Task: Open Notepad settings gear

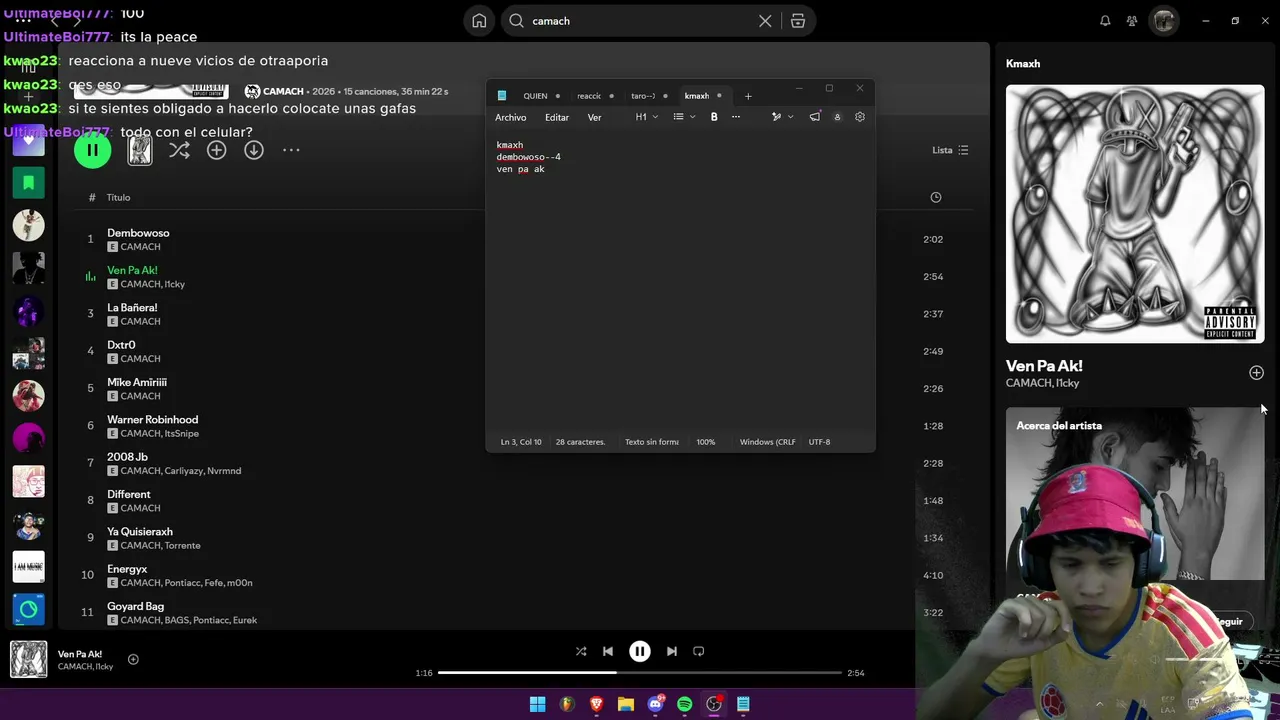Action: pyautogui.click(x=859, y=117)
